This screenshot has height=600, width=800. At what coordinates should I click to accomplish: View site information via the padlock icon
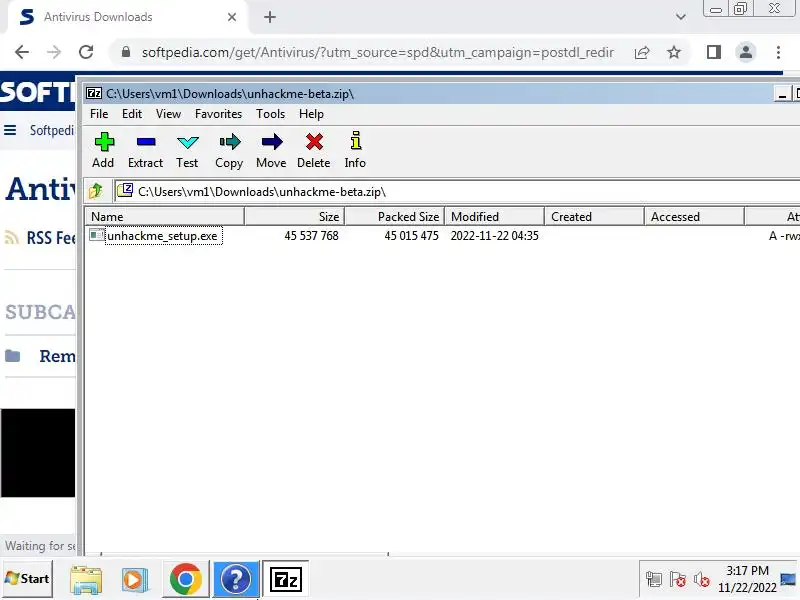[x=126, y=52]
